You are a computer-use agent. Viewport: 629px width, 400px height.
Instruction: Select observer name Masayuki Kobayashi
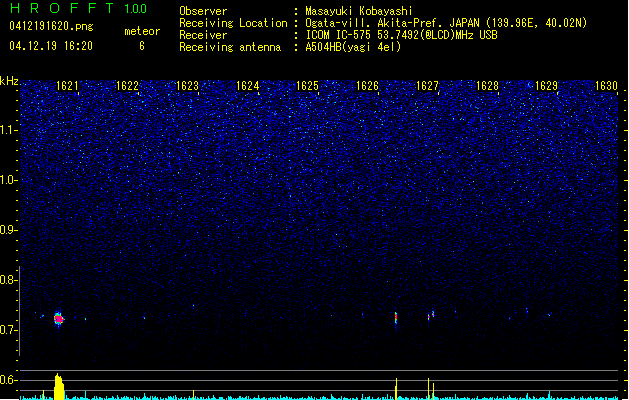[359, 11]
